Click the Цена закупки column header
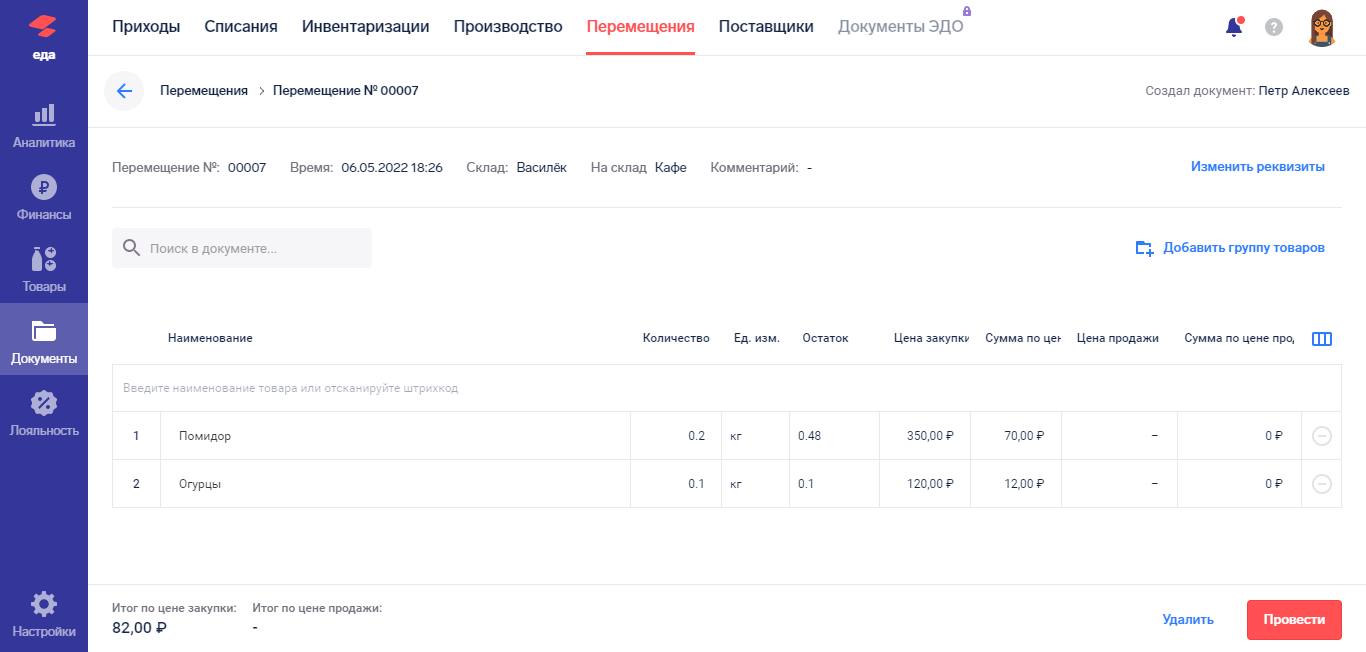Image resolution: width=1366 pixels, height=652 pixels. [x=931, y=338]
